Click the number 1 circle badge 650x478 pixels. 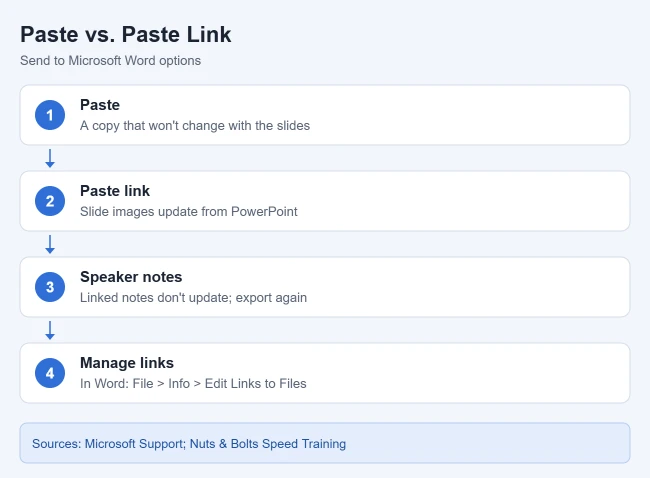(50, 115)
